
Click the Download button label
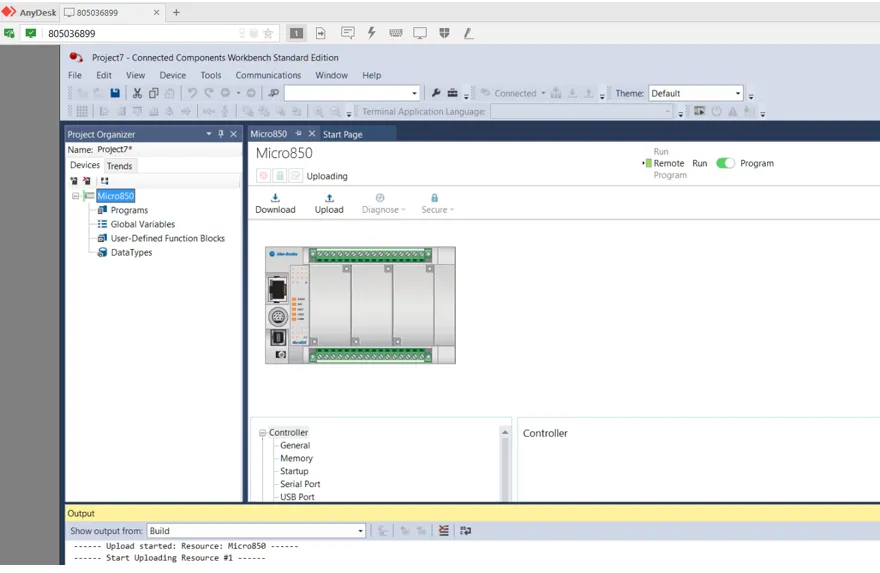pyautogui.click(x=275, y=209)
